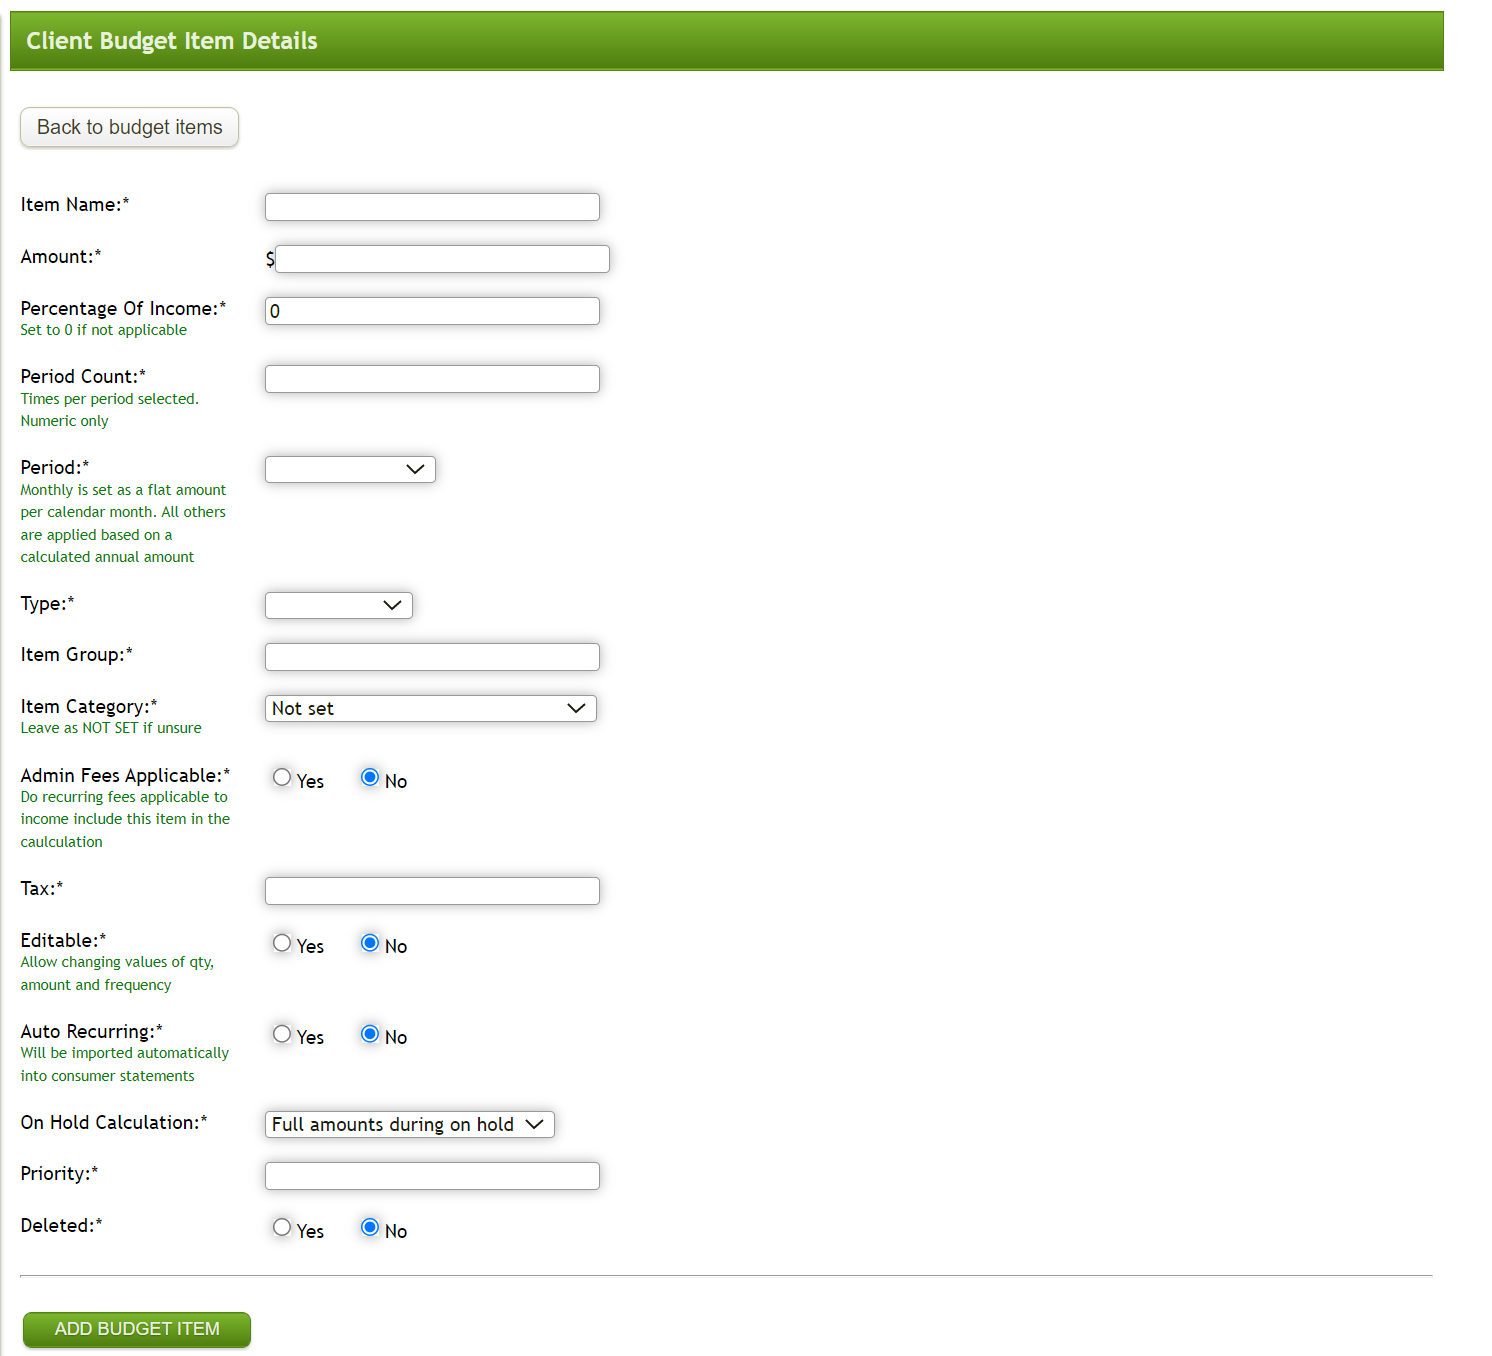This screenshot has width=1492, height=1356.
Task: Click the Priority input field
Action: 431,1175
